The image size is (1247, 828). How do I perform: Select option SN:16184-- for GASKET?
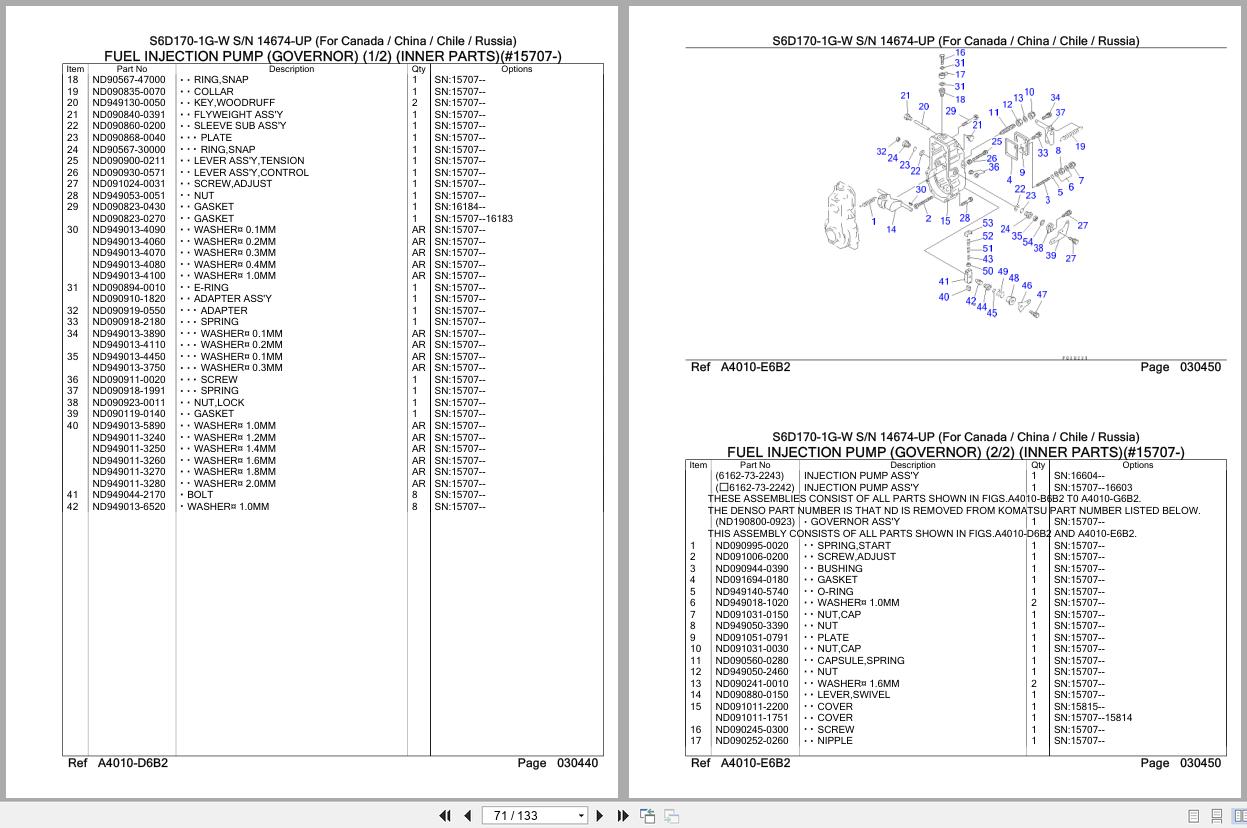coord(460,207)
